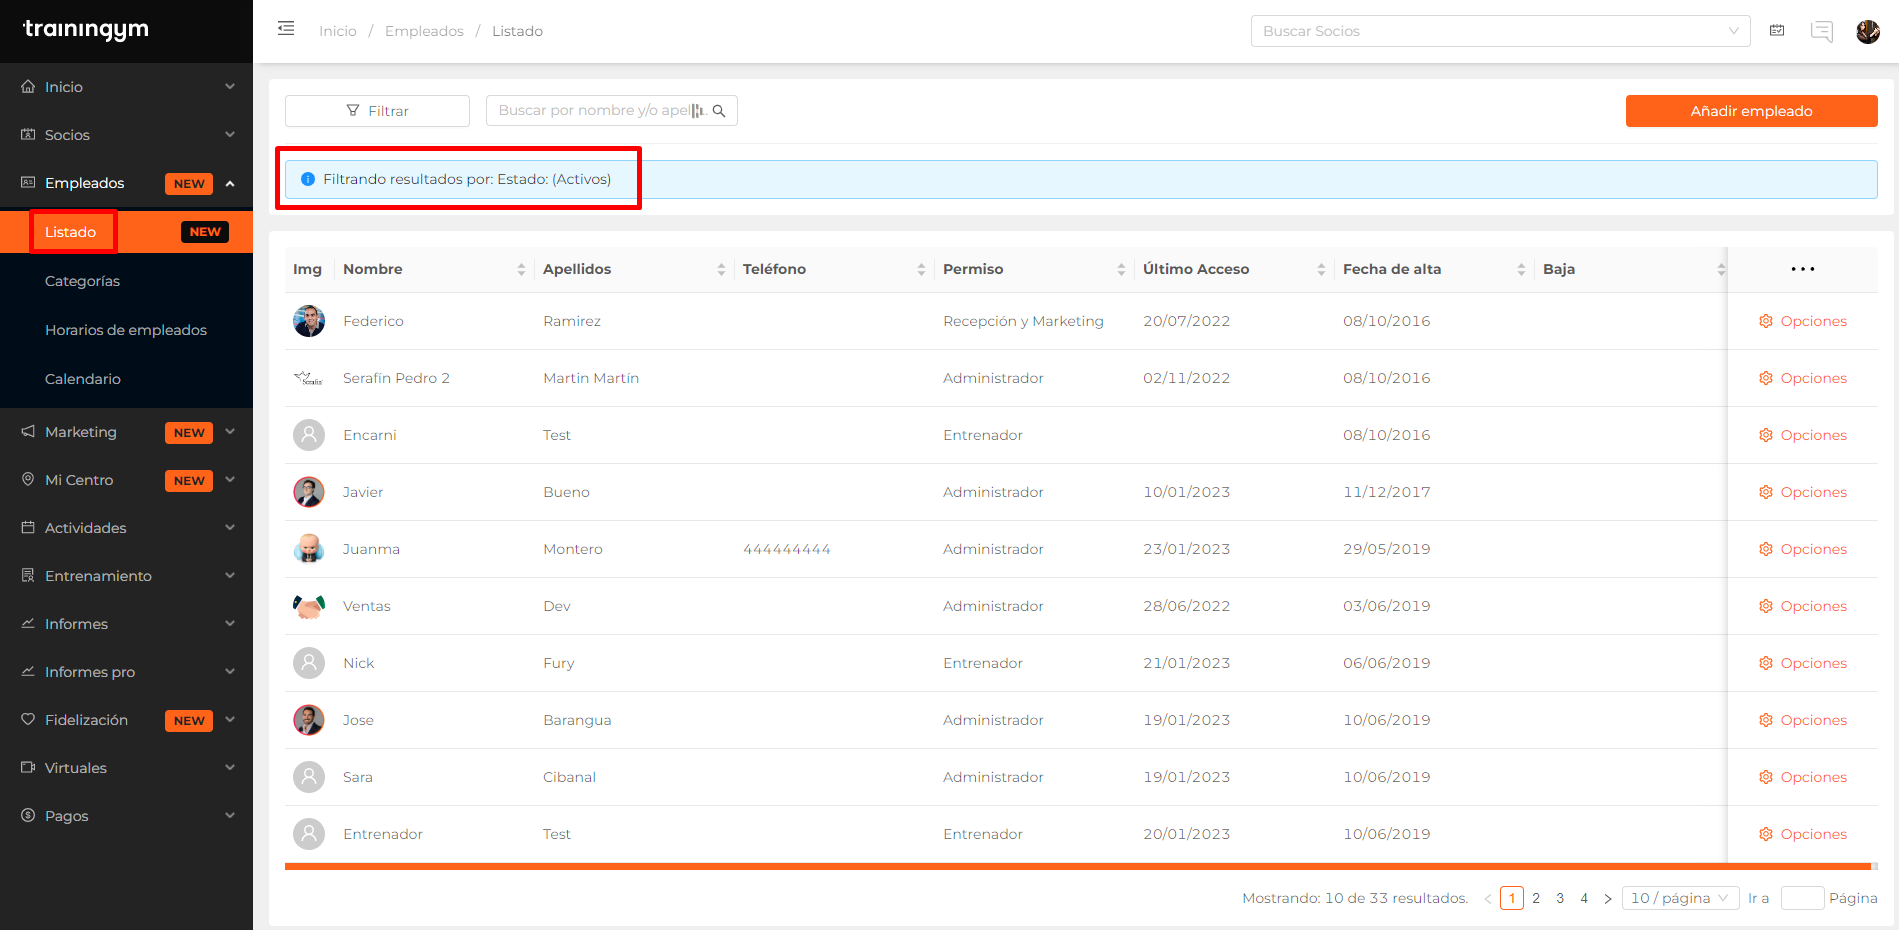Click Recepción y Marketing permiso cell
The image size is (1899, 930).
click(1023, 321)
